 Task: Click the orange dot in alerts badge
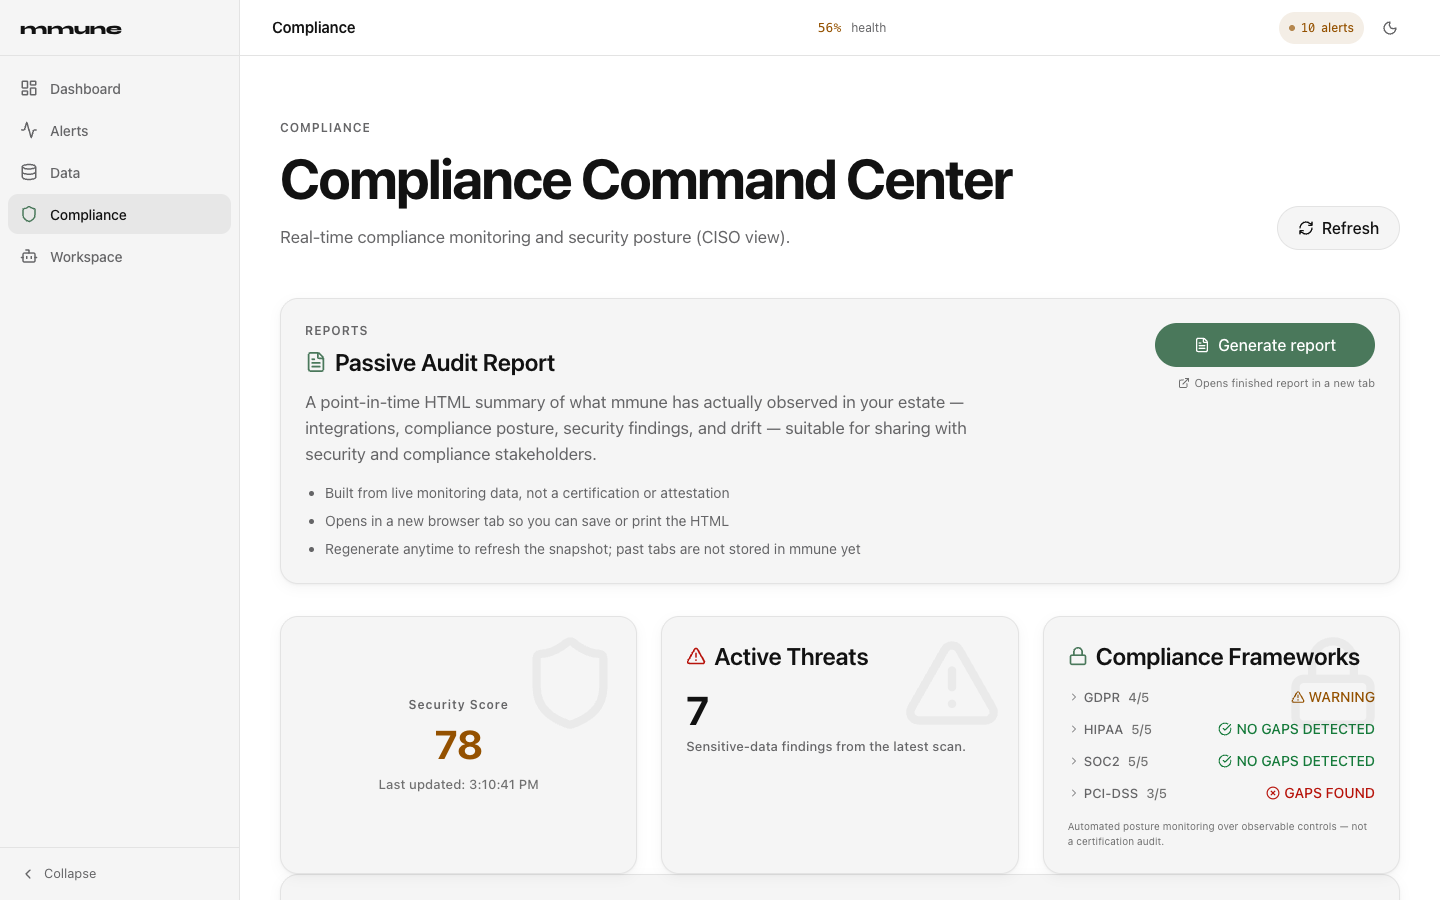1292,28
